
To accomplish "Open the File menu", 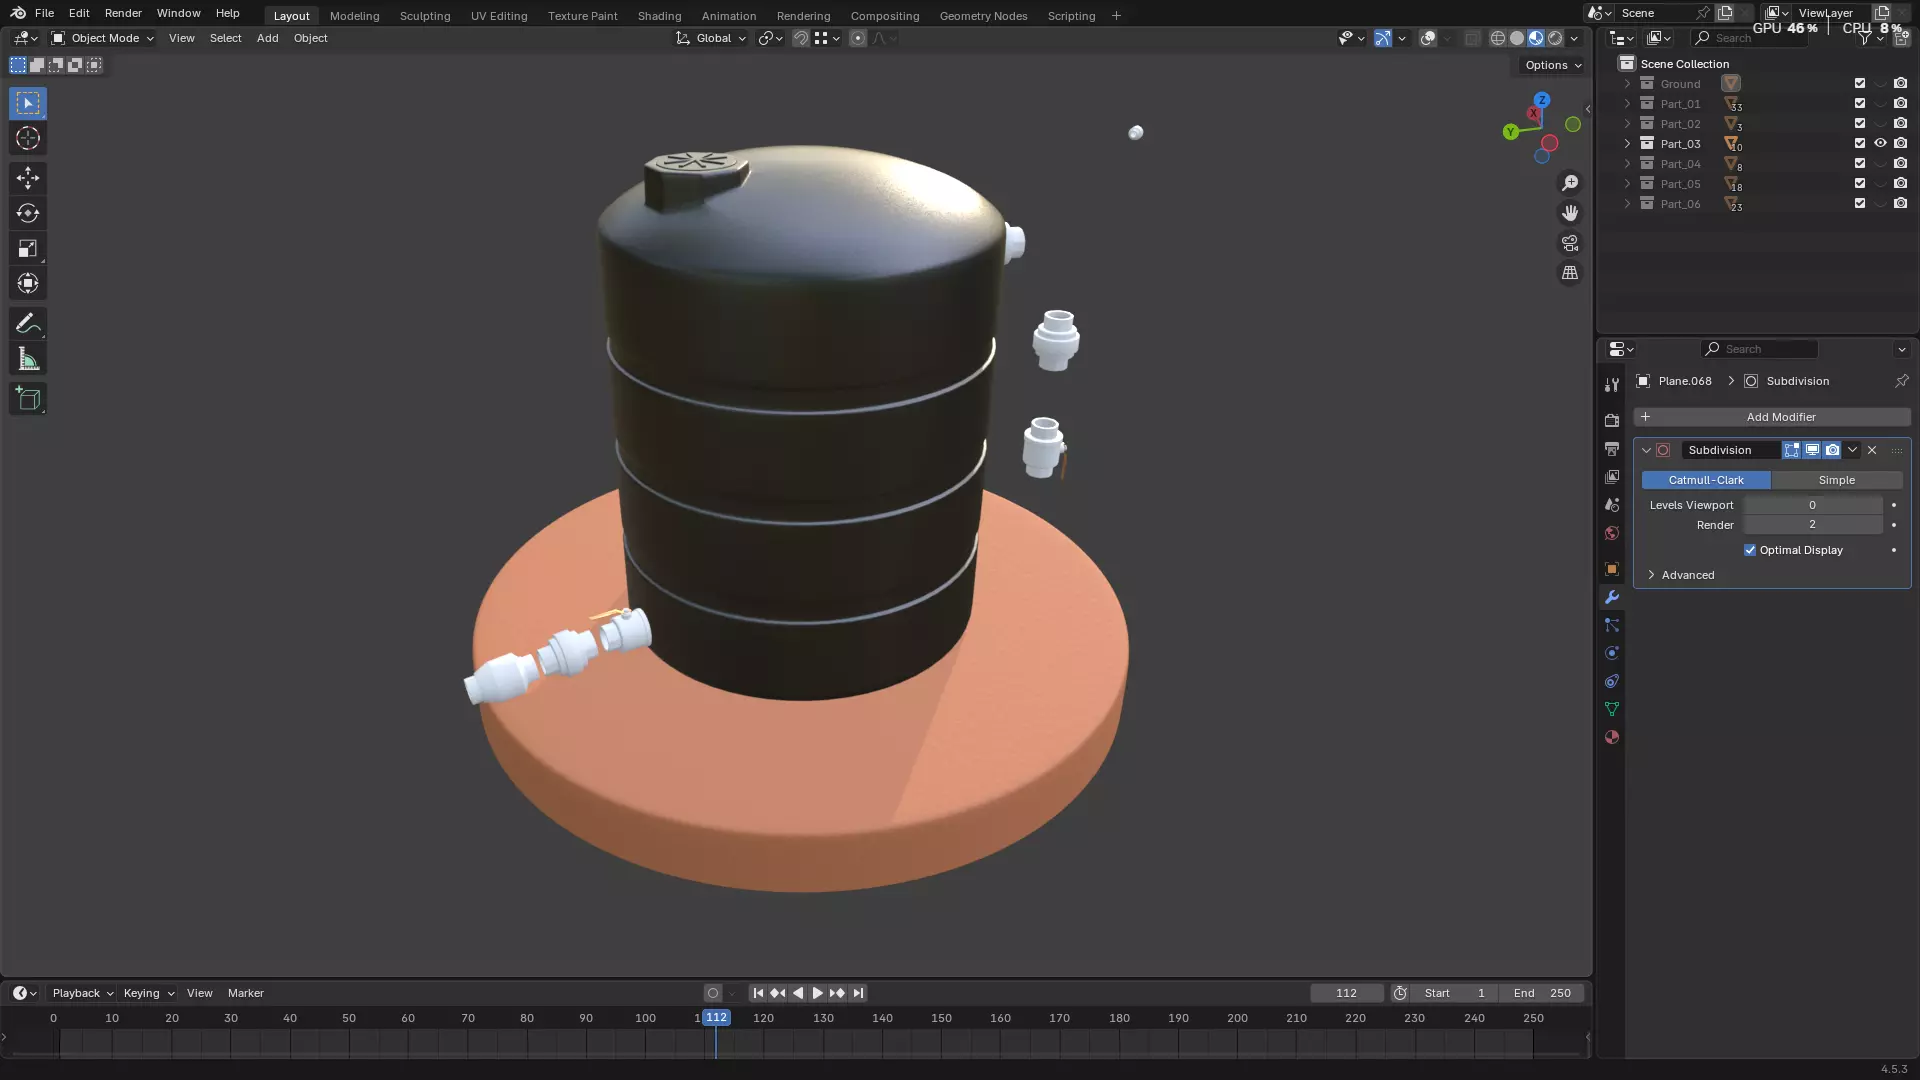I will tap(44, 13).
